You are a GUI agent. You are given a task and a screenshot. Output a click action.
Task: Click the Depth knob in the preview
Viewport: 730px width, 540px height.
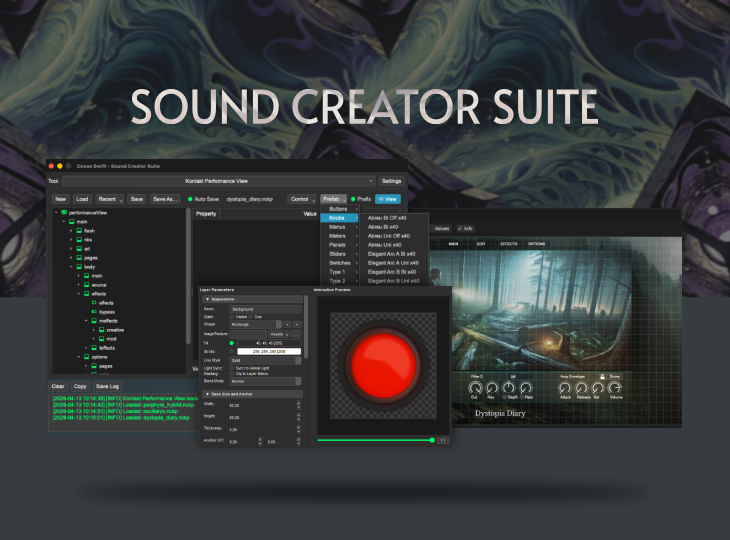[x=509, y=387]
